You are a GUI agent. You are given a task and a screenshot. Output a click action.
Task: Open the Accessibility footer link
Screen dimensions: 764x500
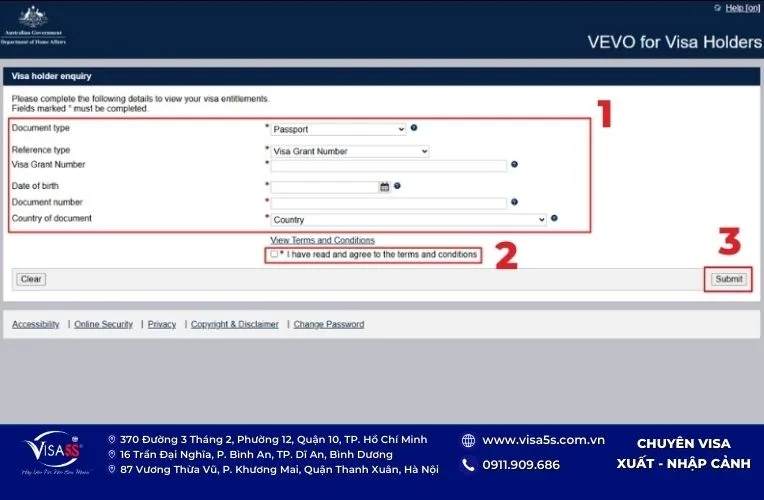tap(36, 324)
